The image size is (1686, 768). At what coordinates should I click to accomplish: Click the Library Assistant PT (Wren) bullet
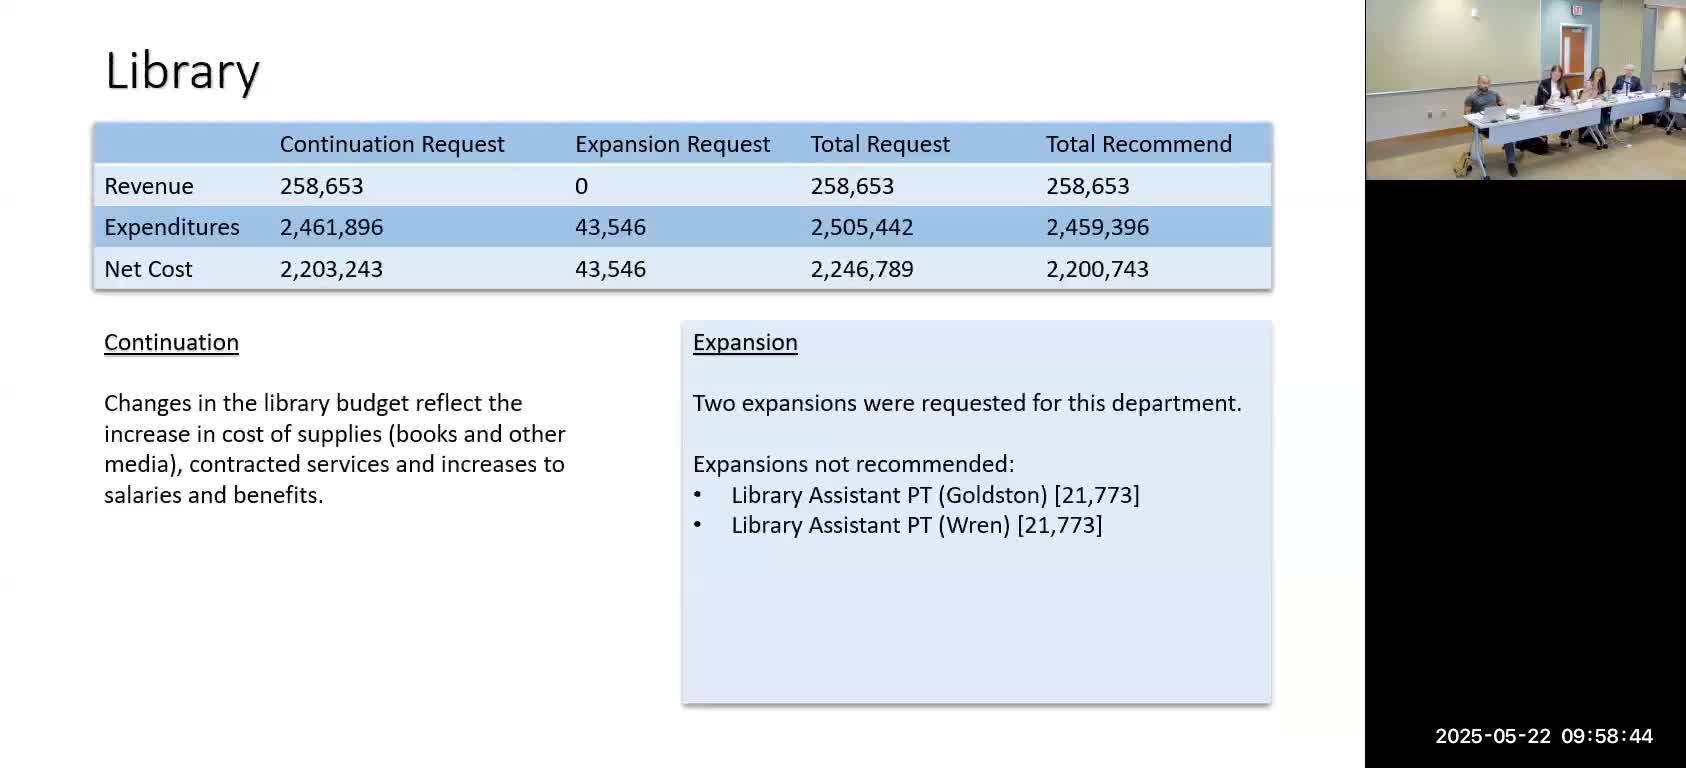916,525
